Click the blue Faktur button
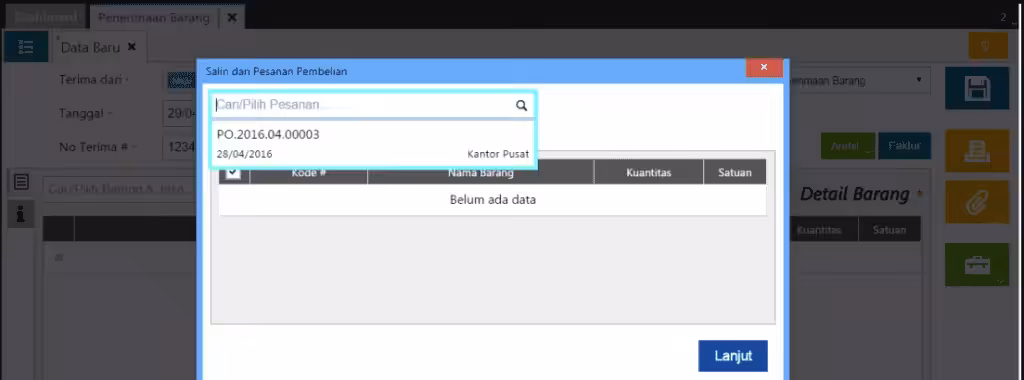Image resolution: width=1024 pixels, height=380 pixels. coord(904,146)
